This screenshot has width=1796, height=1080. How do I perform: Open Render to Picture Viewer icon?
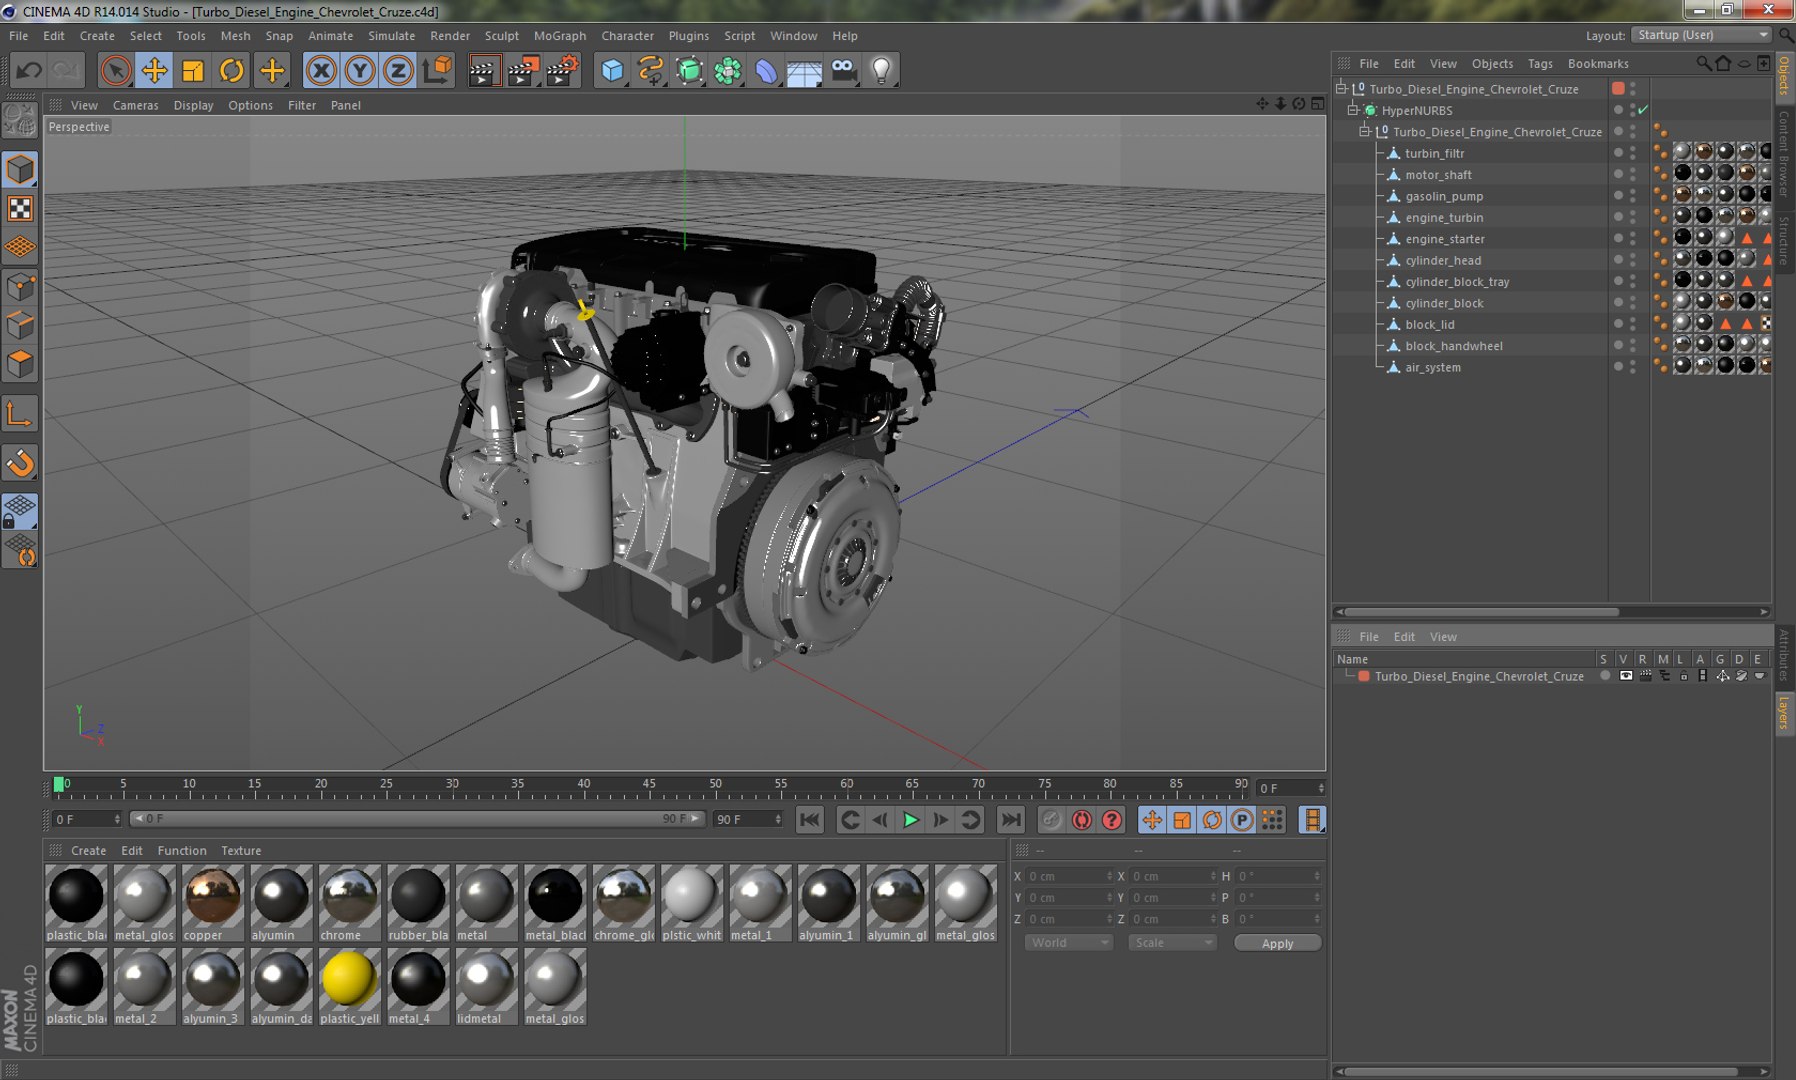(522, 70)
